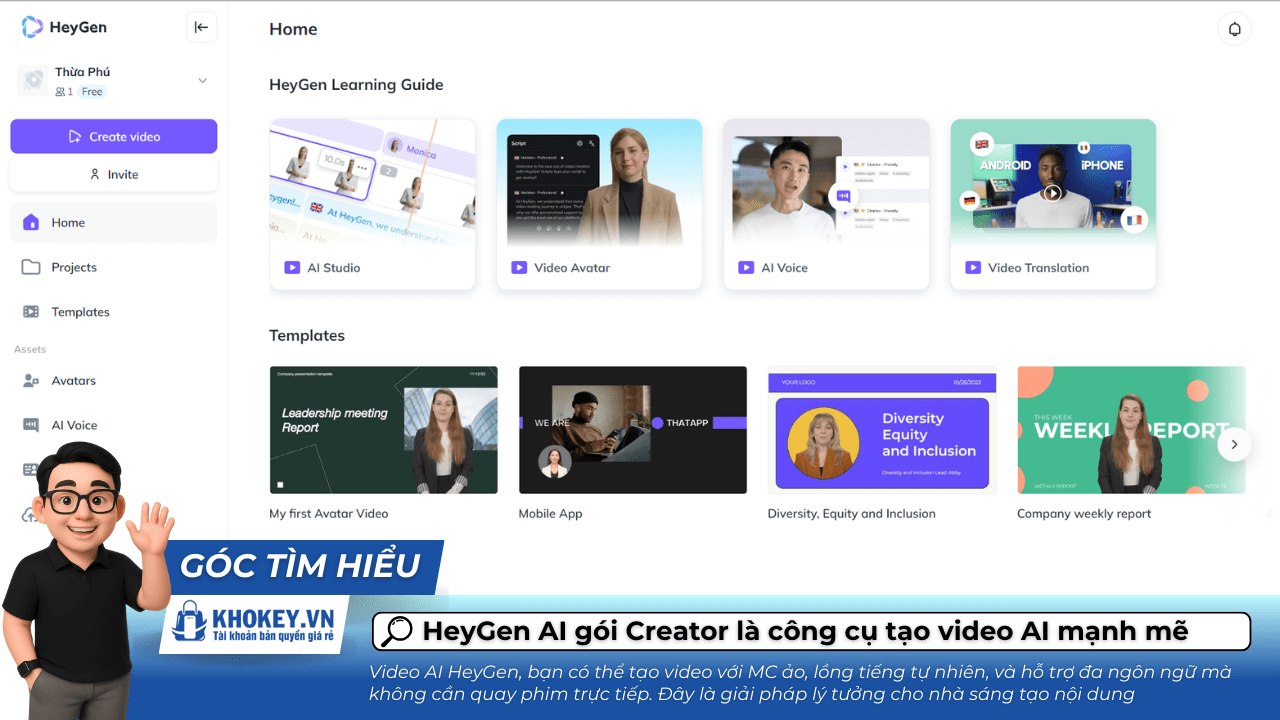Open the AI Studio learning guide card
Screen dimensions: 1280x720
372,205
